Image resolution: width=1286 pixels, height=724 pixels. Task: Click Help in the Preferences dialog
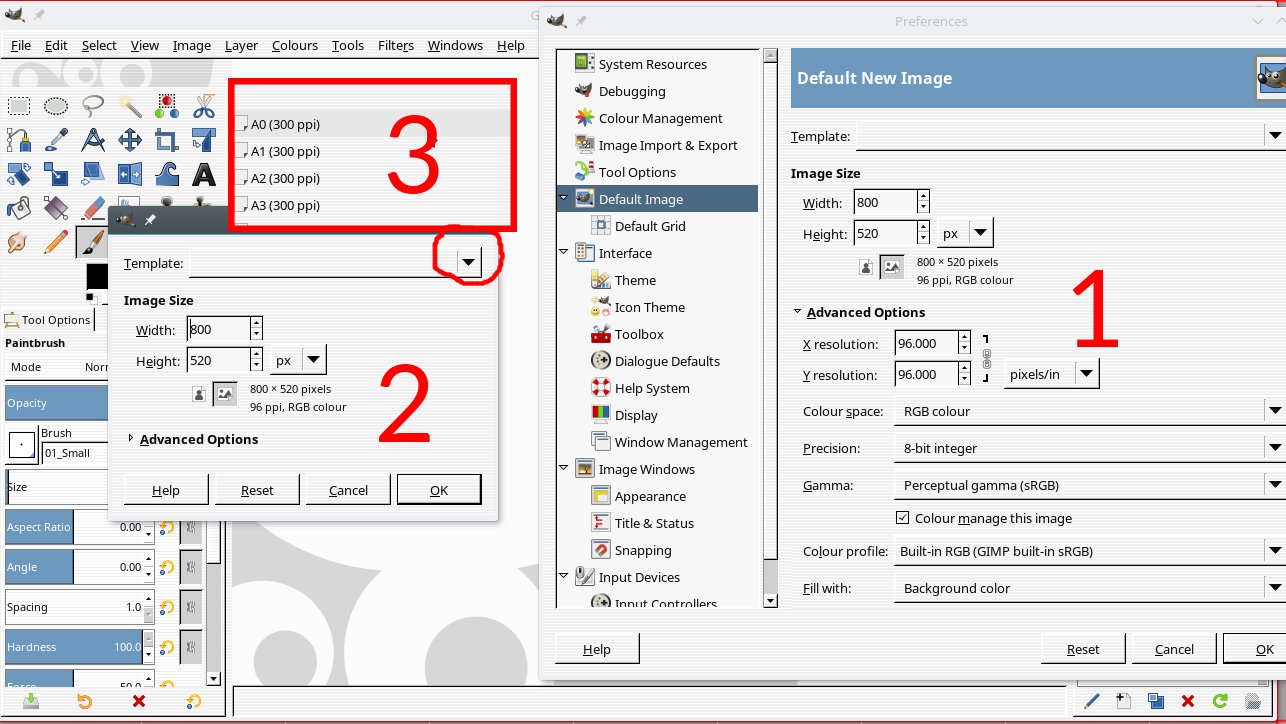(597, 649)
